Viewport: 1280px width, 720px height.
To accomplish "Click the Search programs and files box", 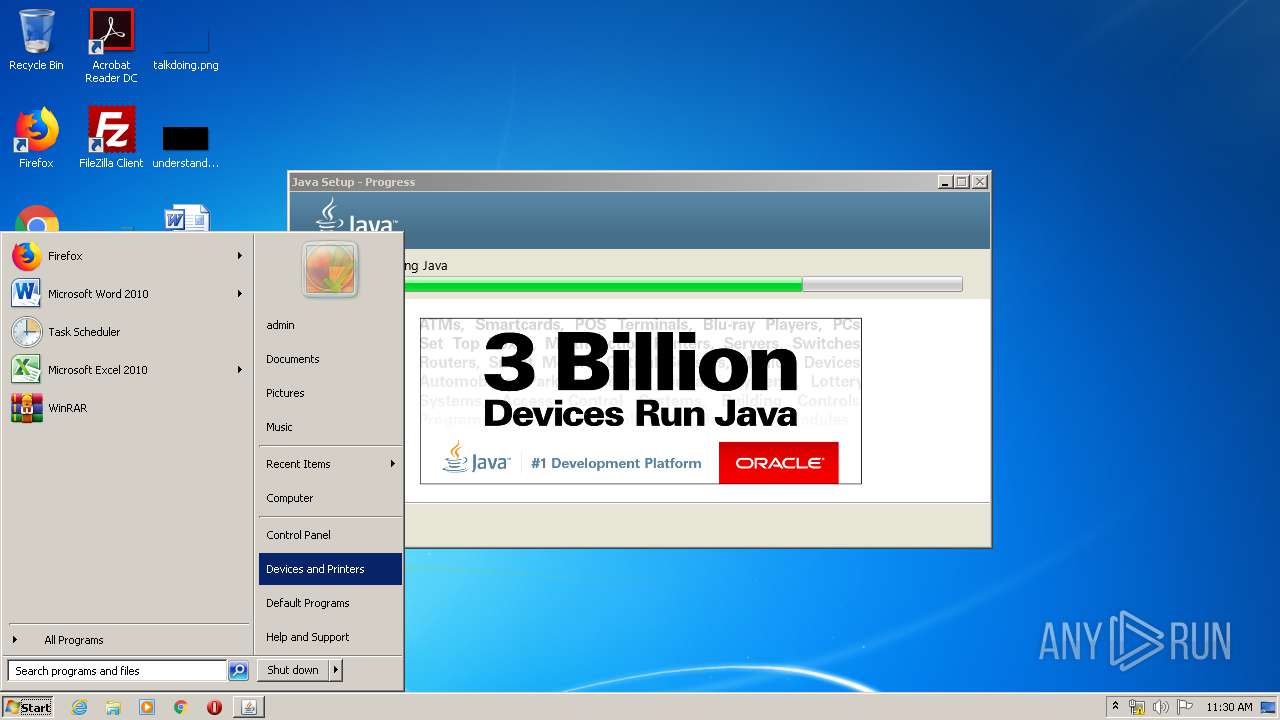I will tap(117, 671).
